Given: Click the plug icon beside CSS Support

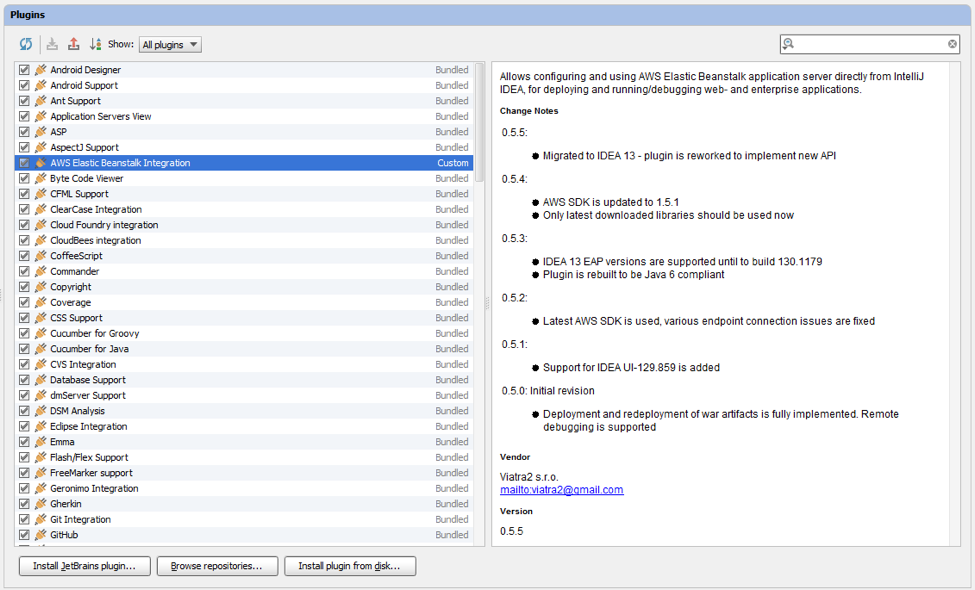Looking at the screenshot, I should (x=40, y=318).
